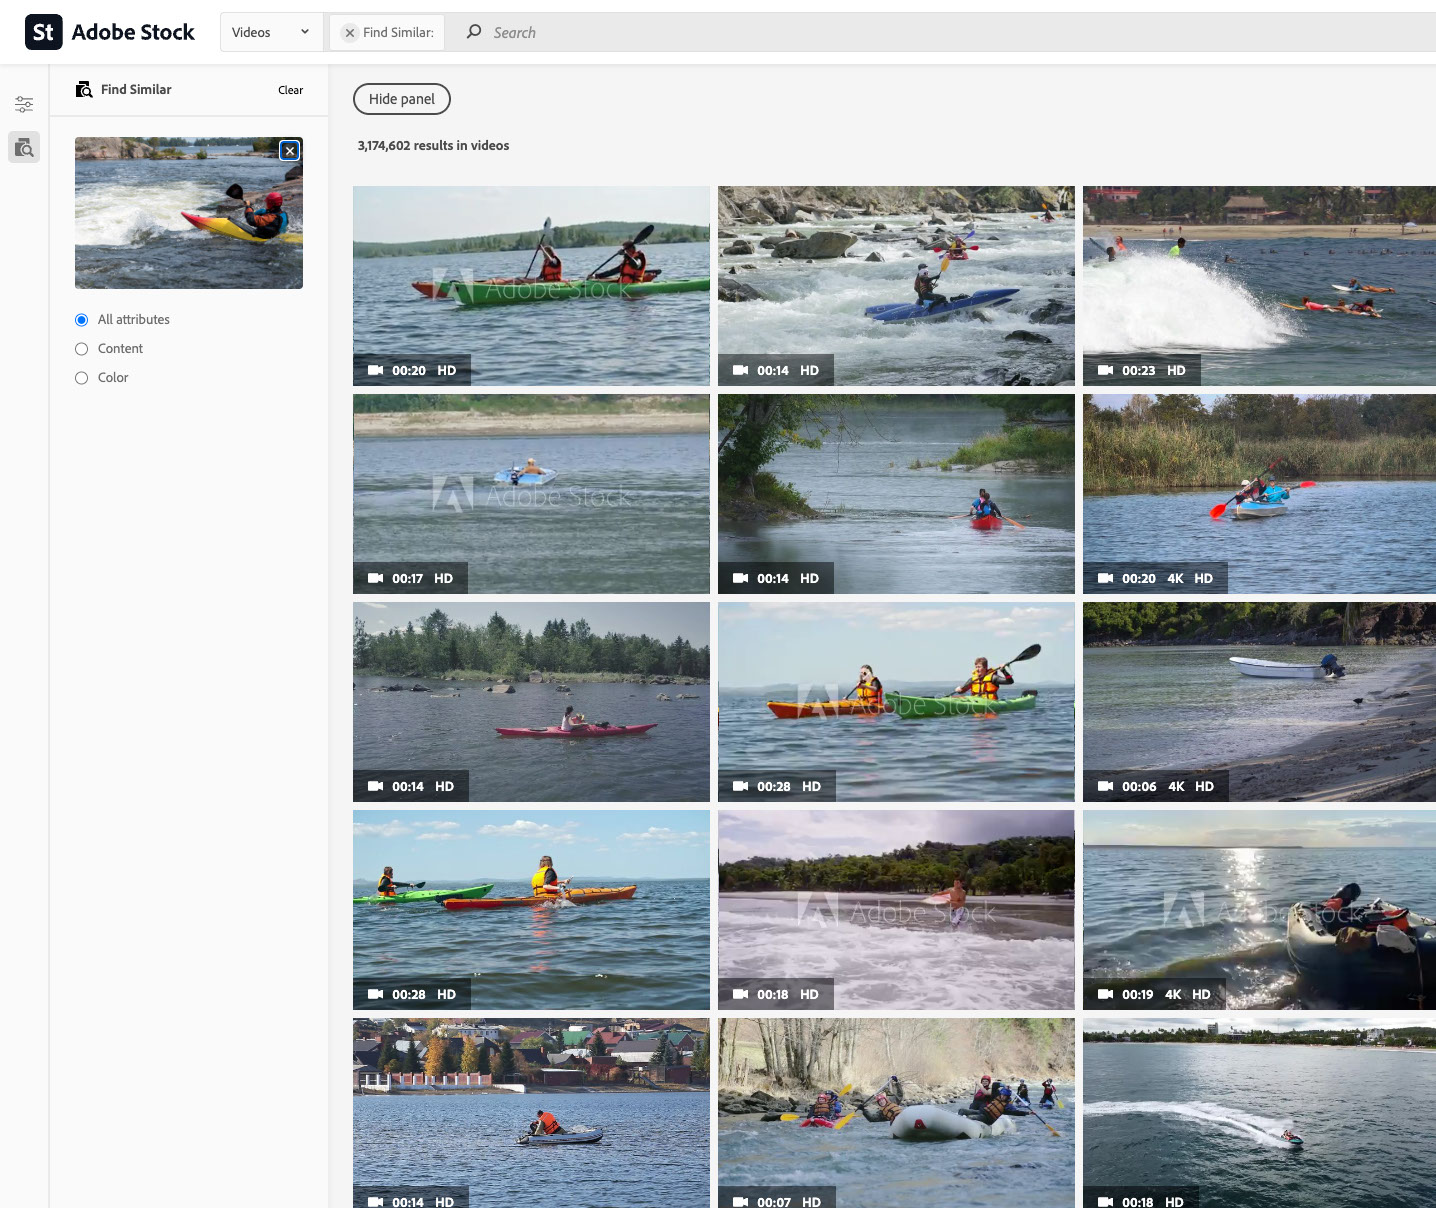Remove the reference image with X icon
The width and height of the screenshot is (1436, 1208).
click(x=290, y=151)
